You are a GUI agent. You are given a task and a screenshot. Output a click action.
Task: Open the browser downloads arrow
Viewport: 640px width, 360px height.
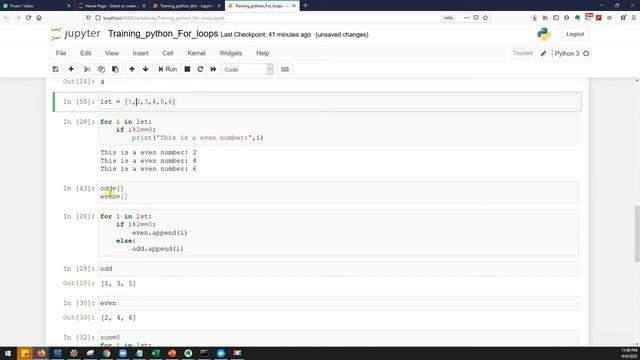(534, 18)
